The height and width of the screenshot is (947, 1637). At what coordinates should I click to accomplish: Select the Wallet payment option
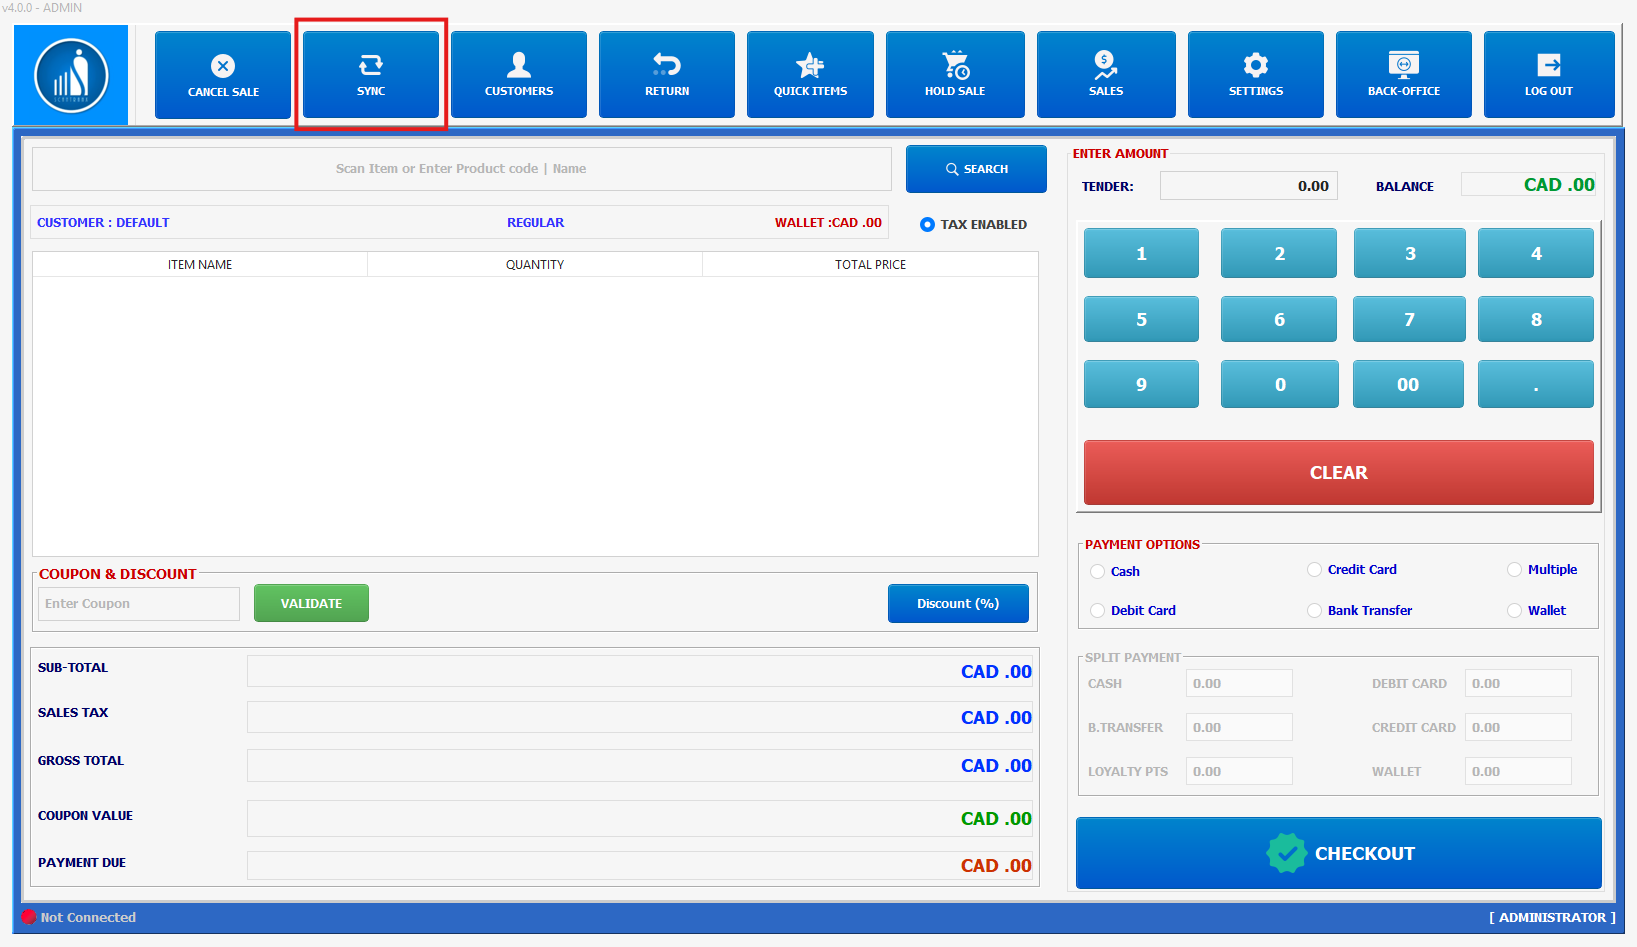coord(1515,611)
